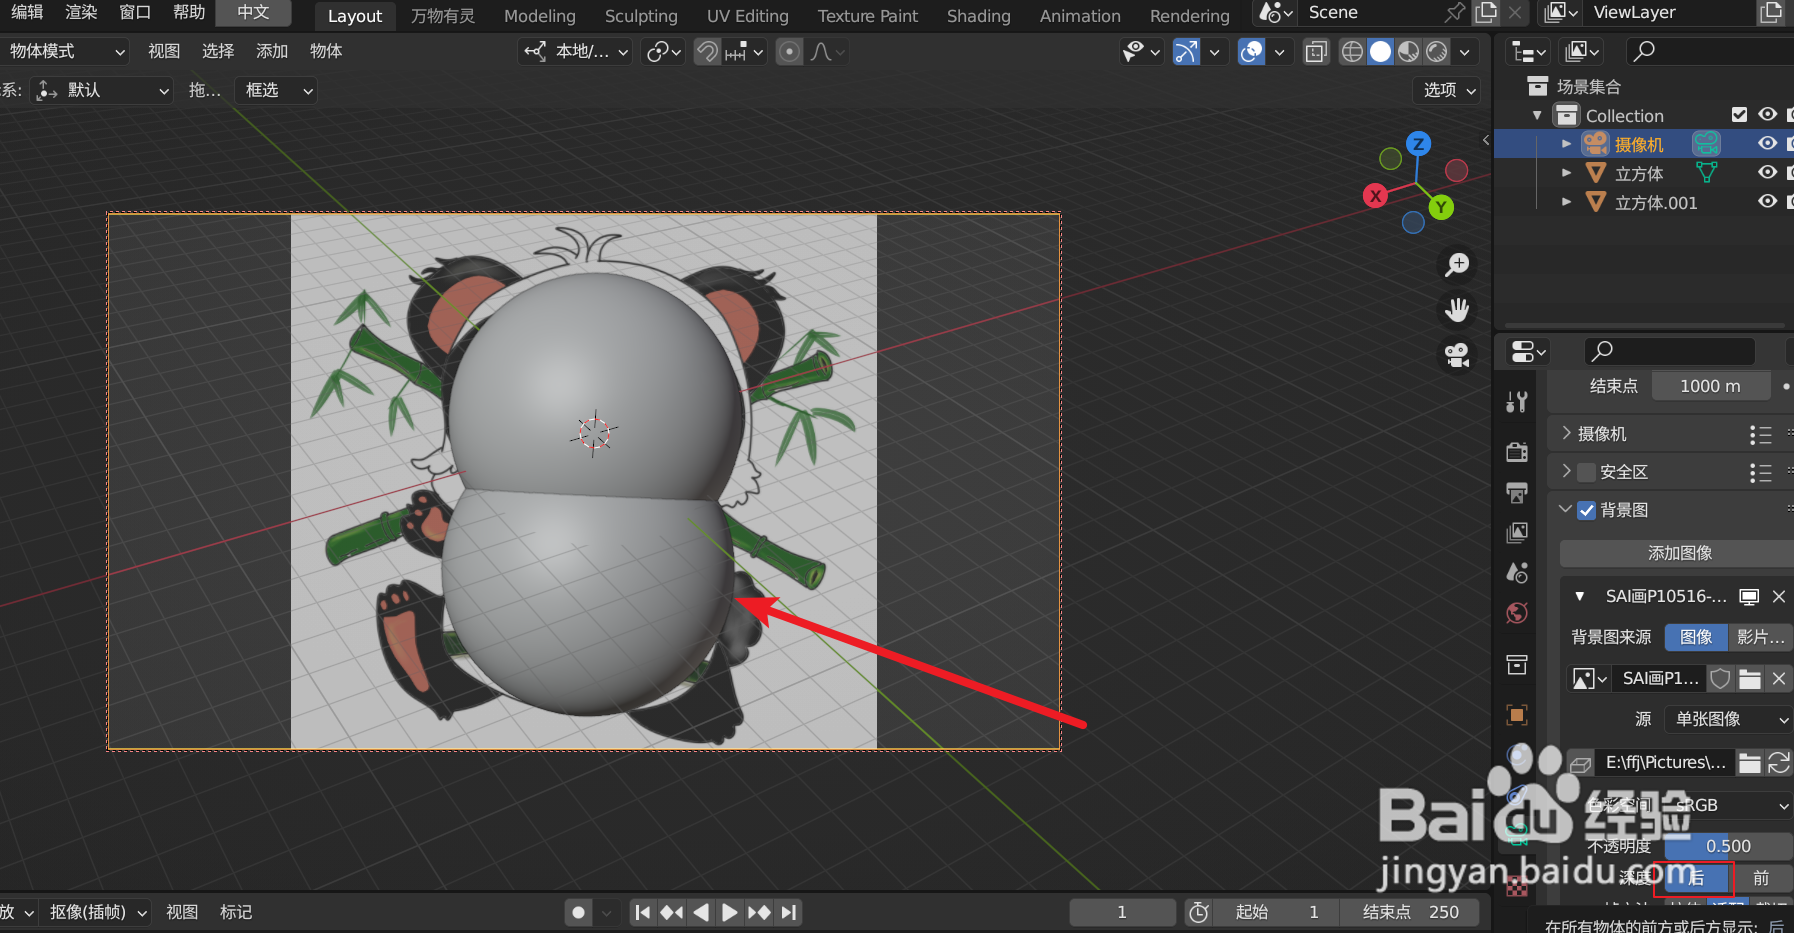This screenshot has width=1794, height=933.
Task: Open the viewport shading options dropdown
Action: [1465, 52]
